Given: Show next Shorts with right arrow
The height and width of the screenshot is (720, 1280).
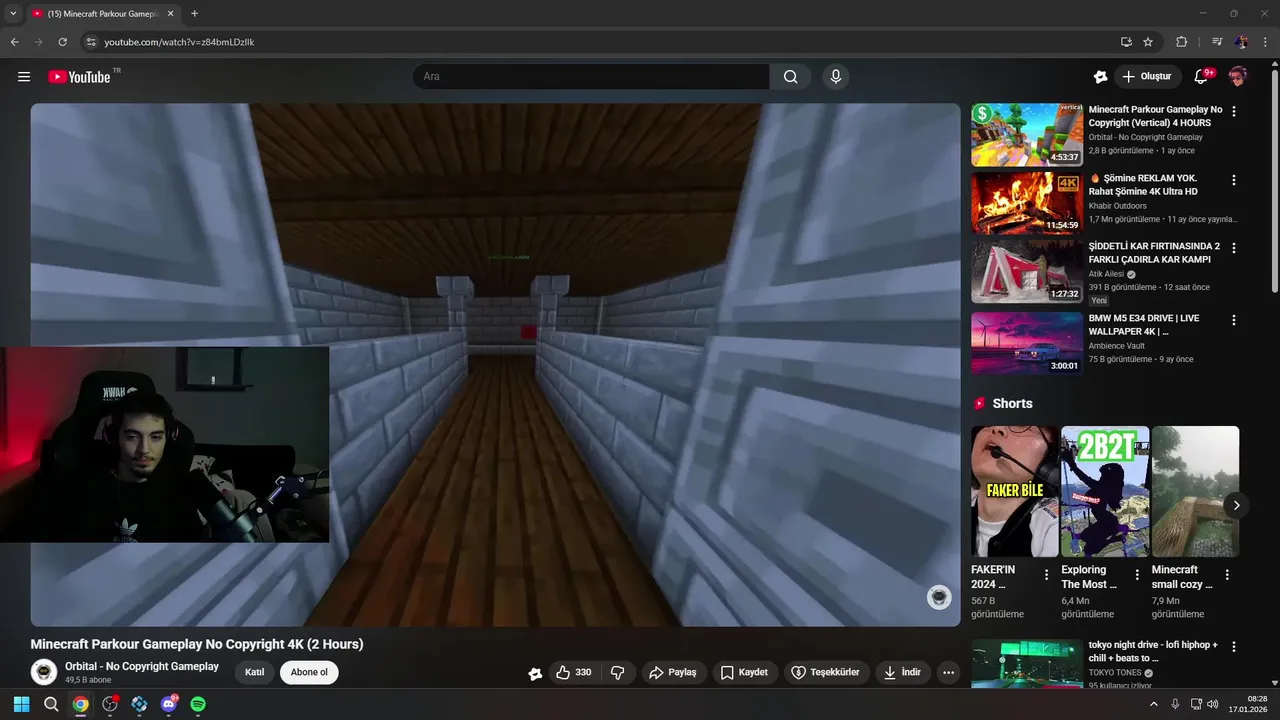Looking at the screenshot, I should pos(1236,505).
